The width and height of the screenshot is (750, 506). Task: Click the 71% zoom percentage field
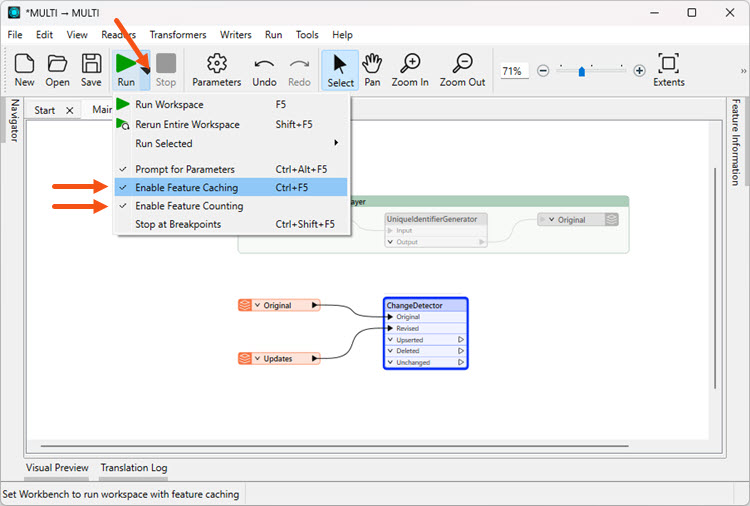point(514,71)
